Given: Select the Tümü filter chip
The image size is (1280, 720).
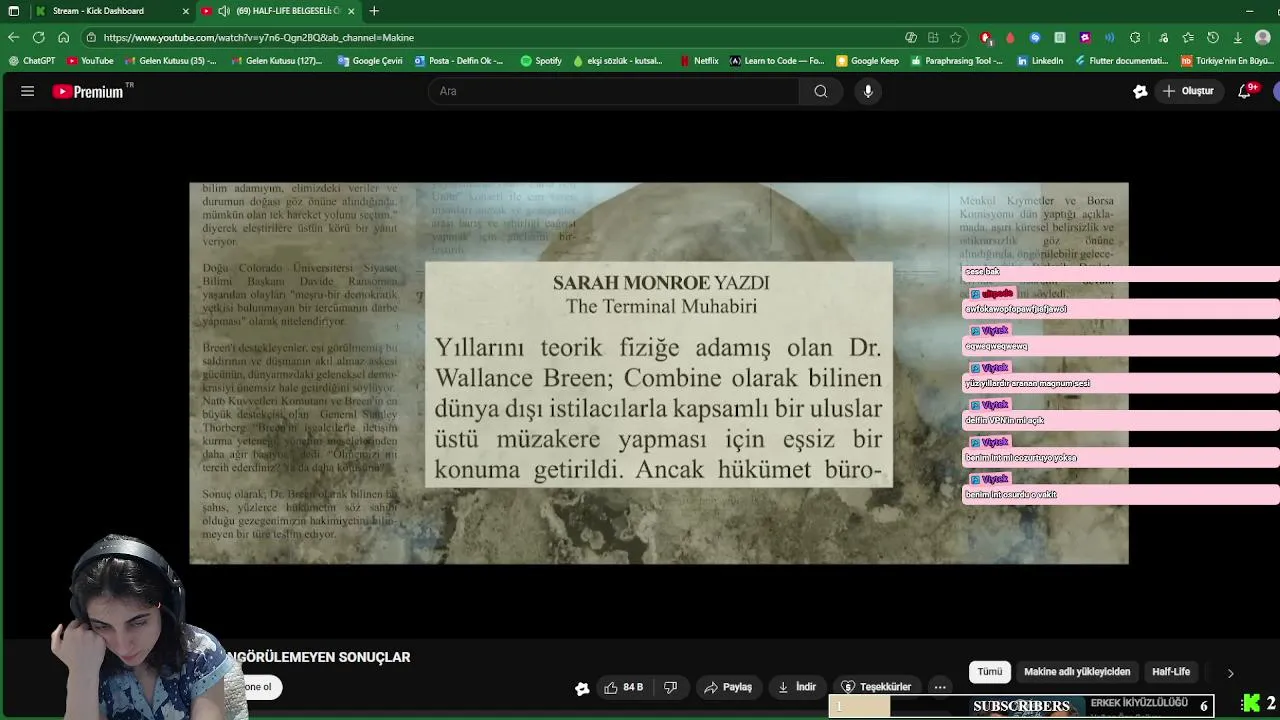Looking at the screenshot, I should (989, 672).
